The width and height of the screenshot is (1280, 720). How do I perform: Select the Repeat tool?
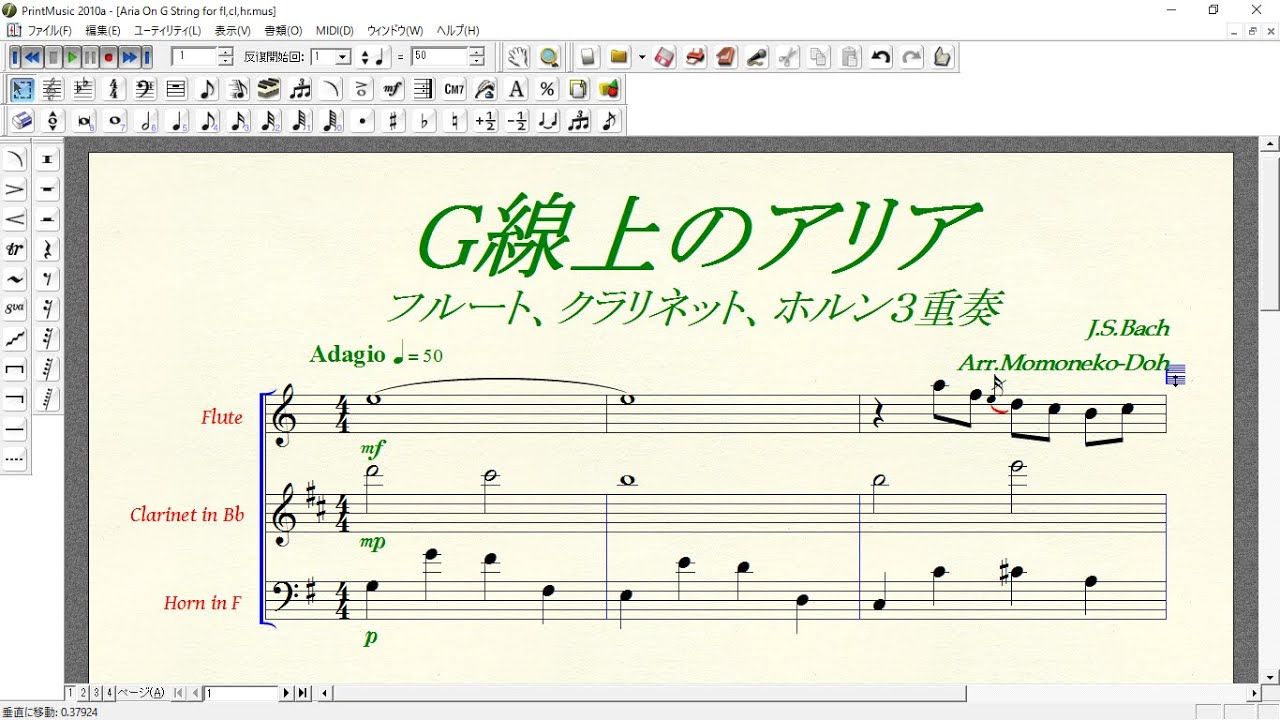point(423,90)
